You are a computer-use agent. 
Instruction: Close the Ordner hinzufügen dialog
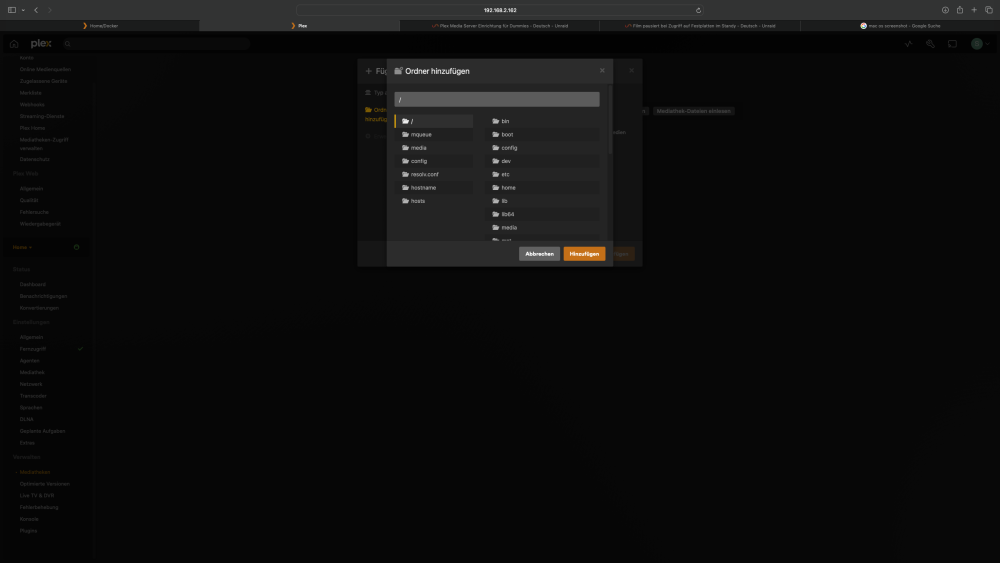point(602,71)
